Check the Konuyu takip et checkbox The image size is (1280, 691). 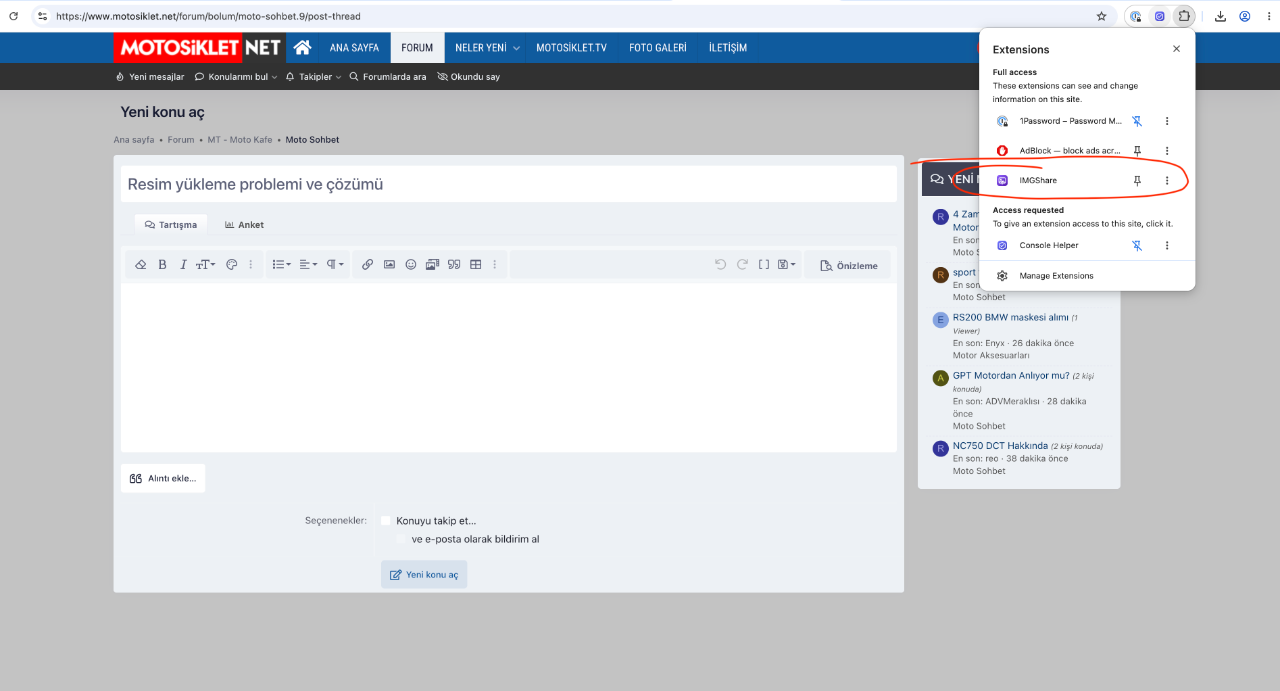386,520
